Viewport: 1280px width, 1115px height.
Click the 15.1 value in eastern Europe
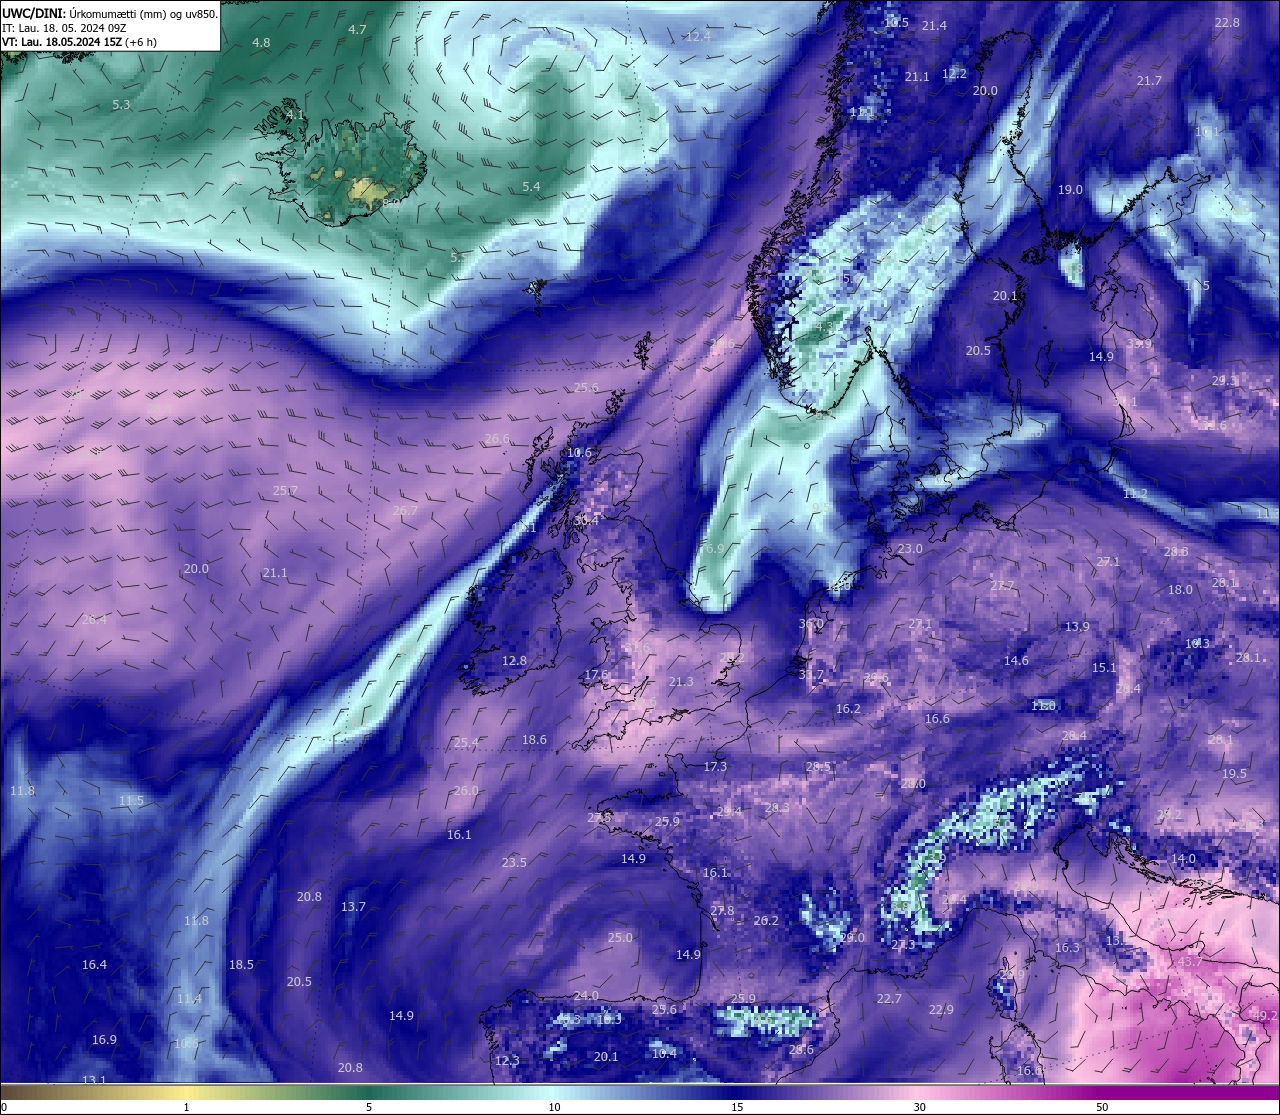(1104, 668)
